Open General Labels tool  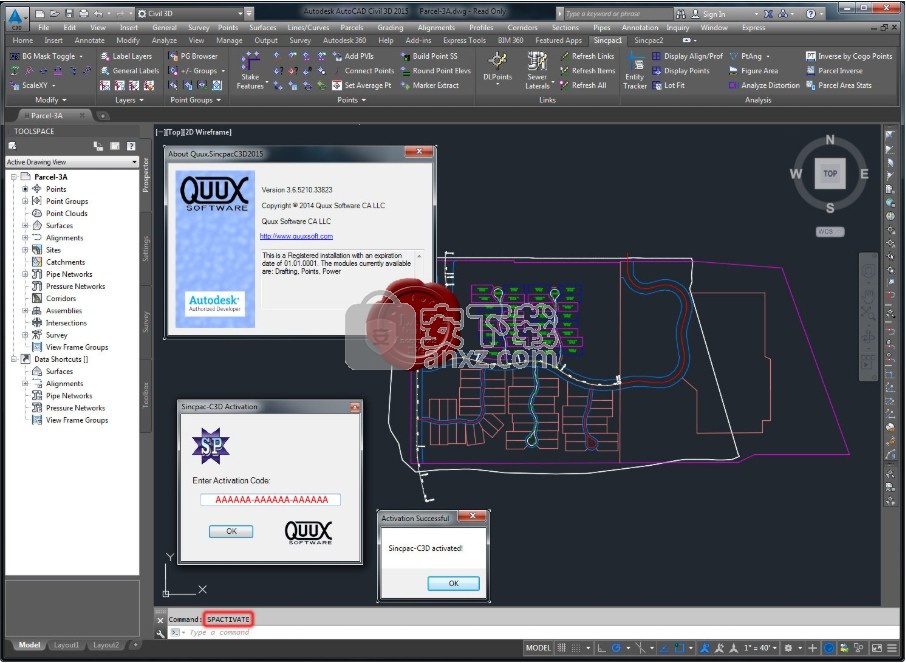tap(130, 71)
